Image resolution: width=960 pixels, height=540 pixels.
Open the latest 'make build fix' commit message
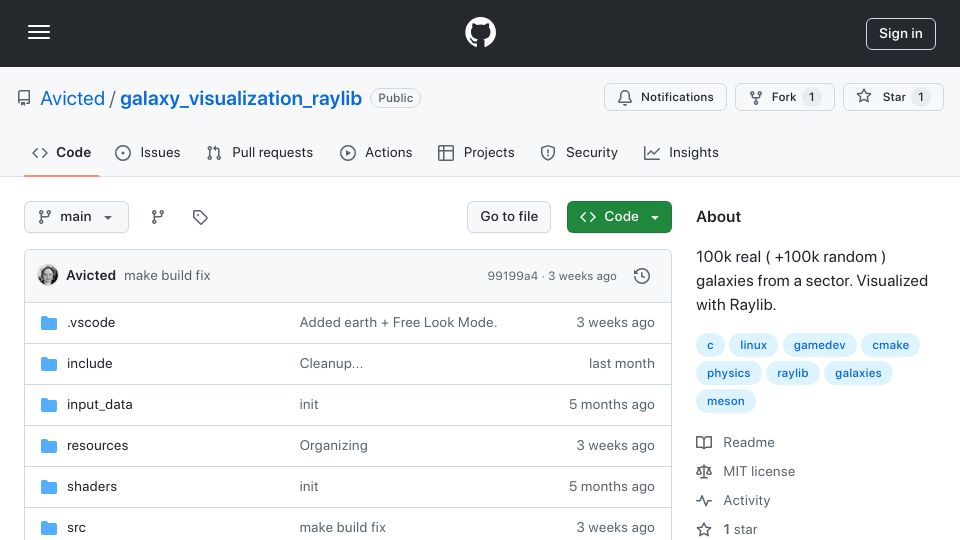(167, 276)
